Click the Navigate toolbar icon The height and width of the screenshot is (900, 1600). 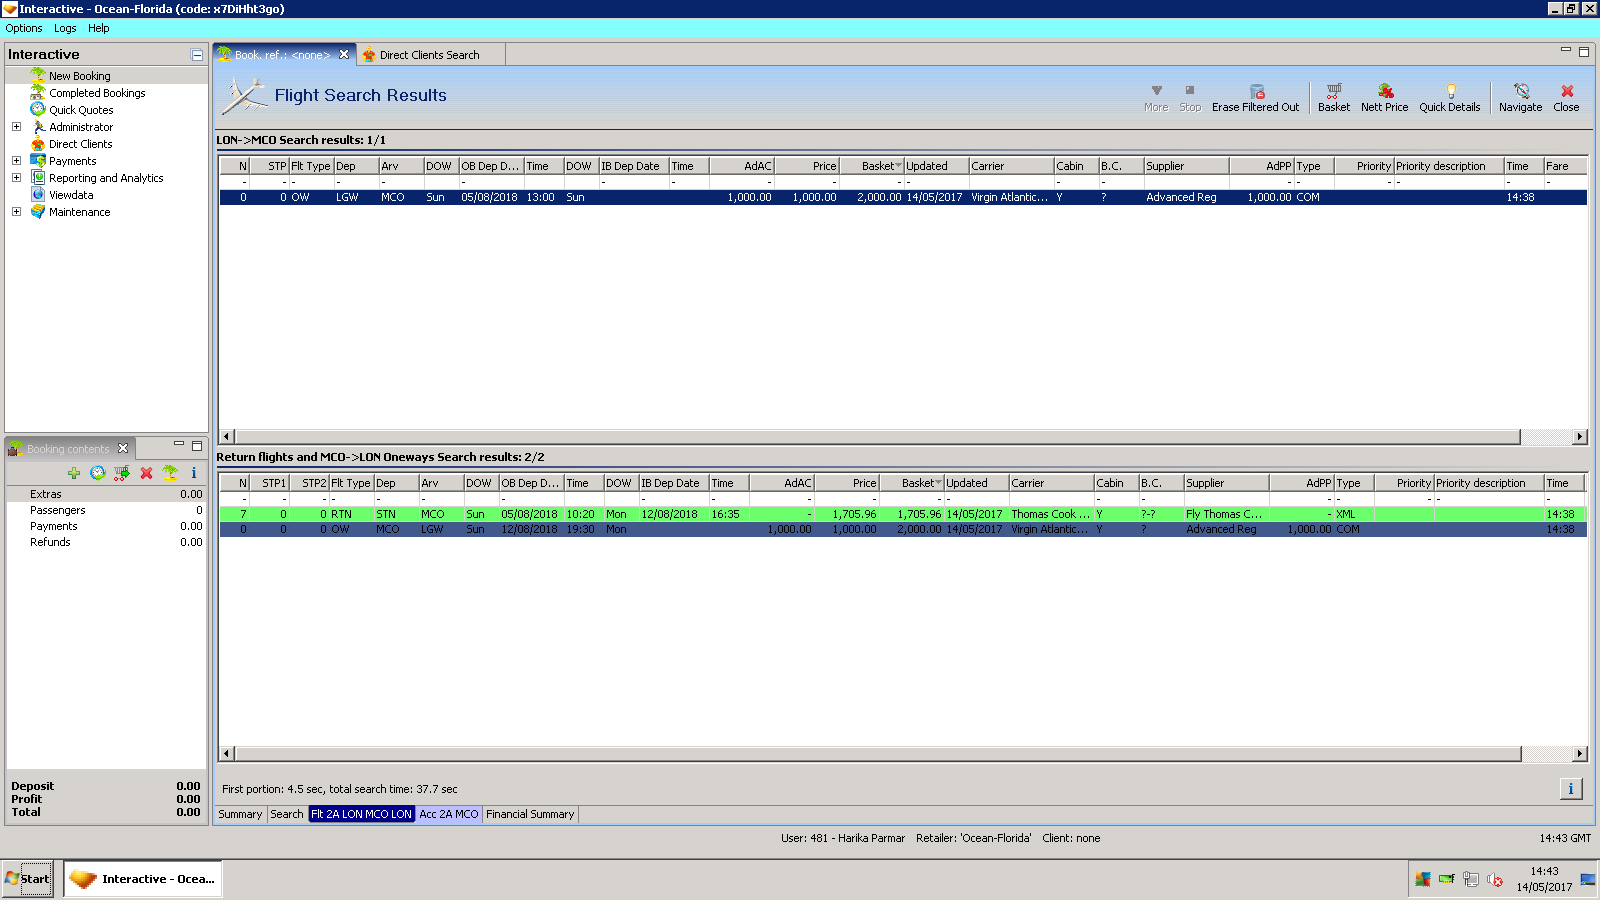click(x=1520, y=97)
